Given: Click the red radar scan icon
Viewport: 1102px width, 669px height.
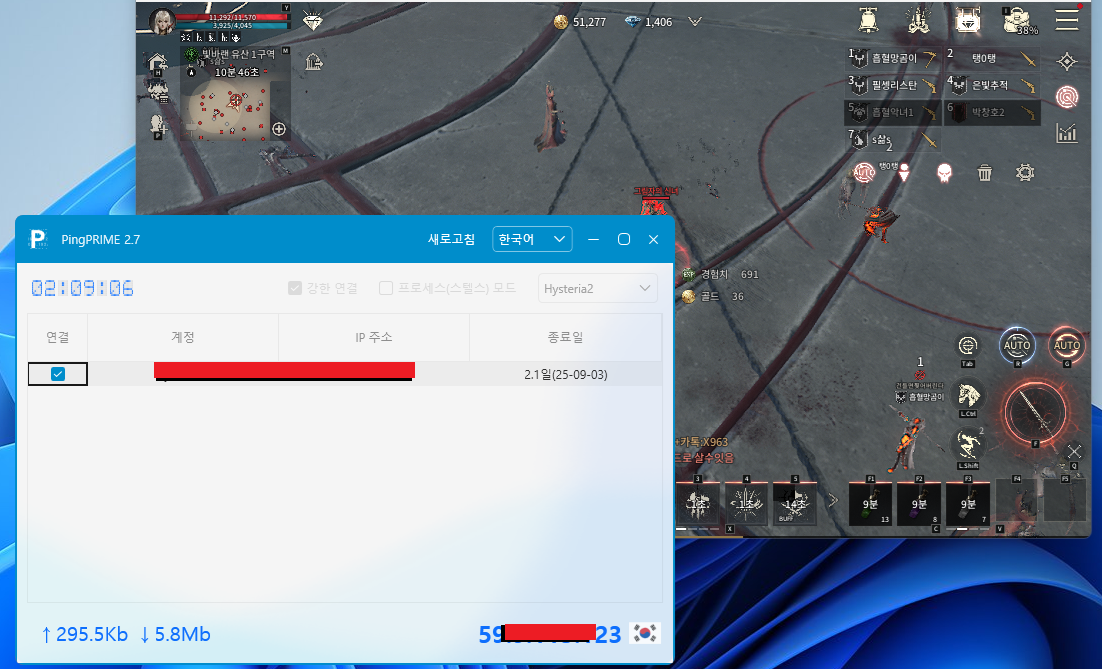Looking at the screenshot, I should coord(1067,96).
